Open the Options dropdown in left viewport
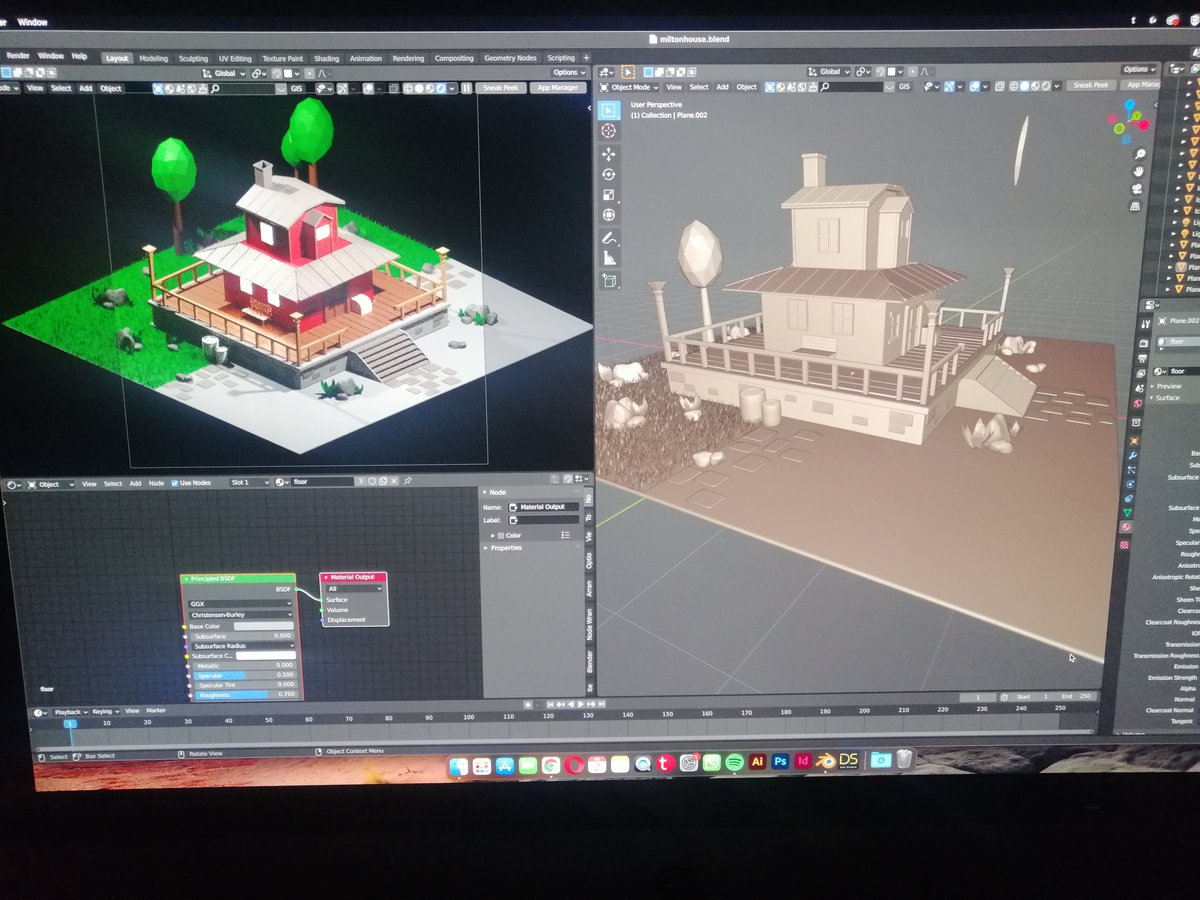The image size is (1200, 900). pyautogui.click(x=569, y=72)
